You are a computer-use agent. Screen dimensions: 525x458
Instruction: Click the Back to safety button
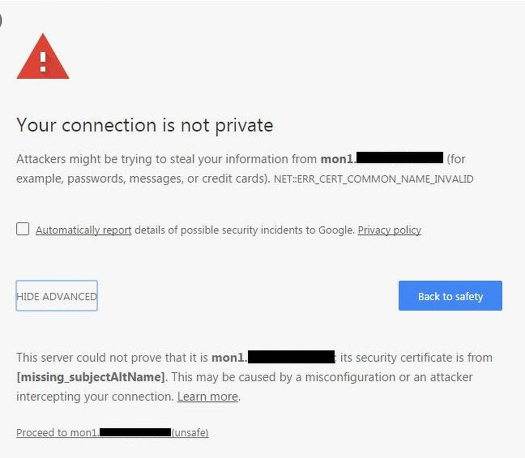coord(450,296)
